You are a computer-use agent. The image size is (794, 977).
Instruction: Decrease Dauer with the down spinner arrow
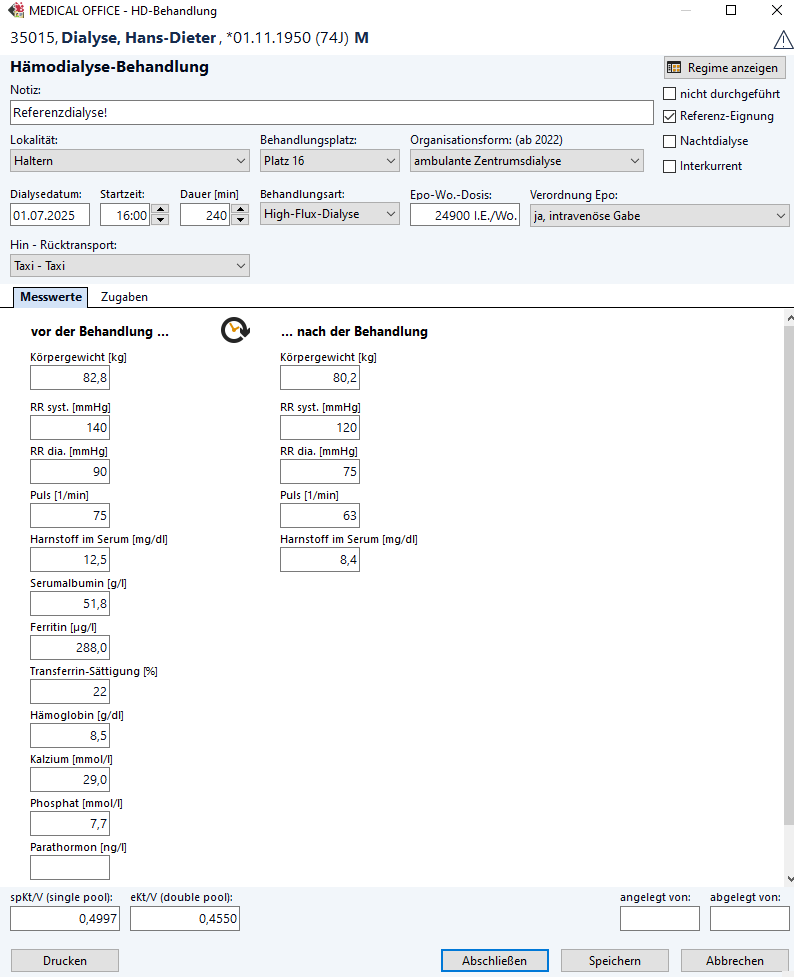coord(240,220)
